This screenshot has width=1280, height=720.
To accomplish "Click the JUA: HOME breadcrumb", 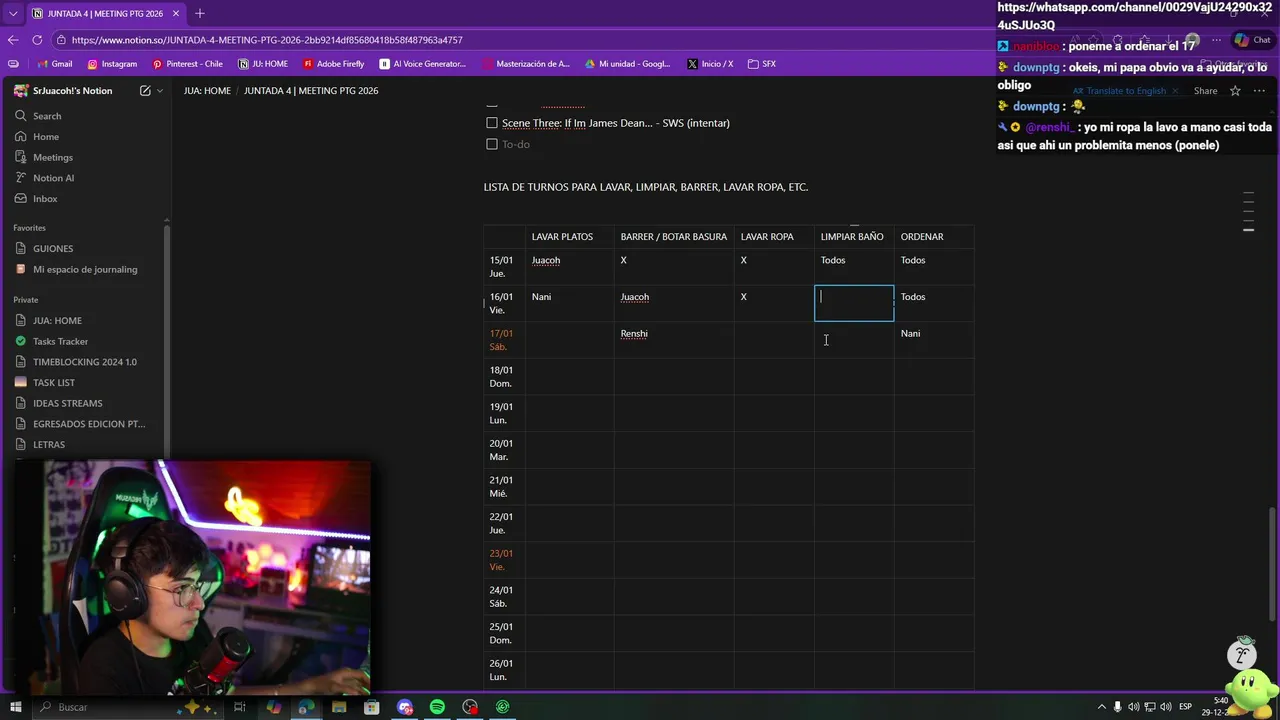I will coord(207,91).
